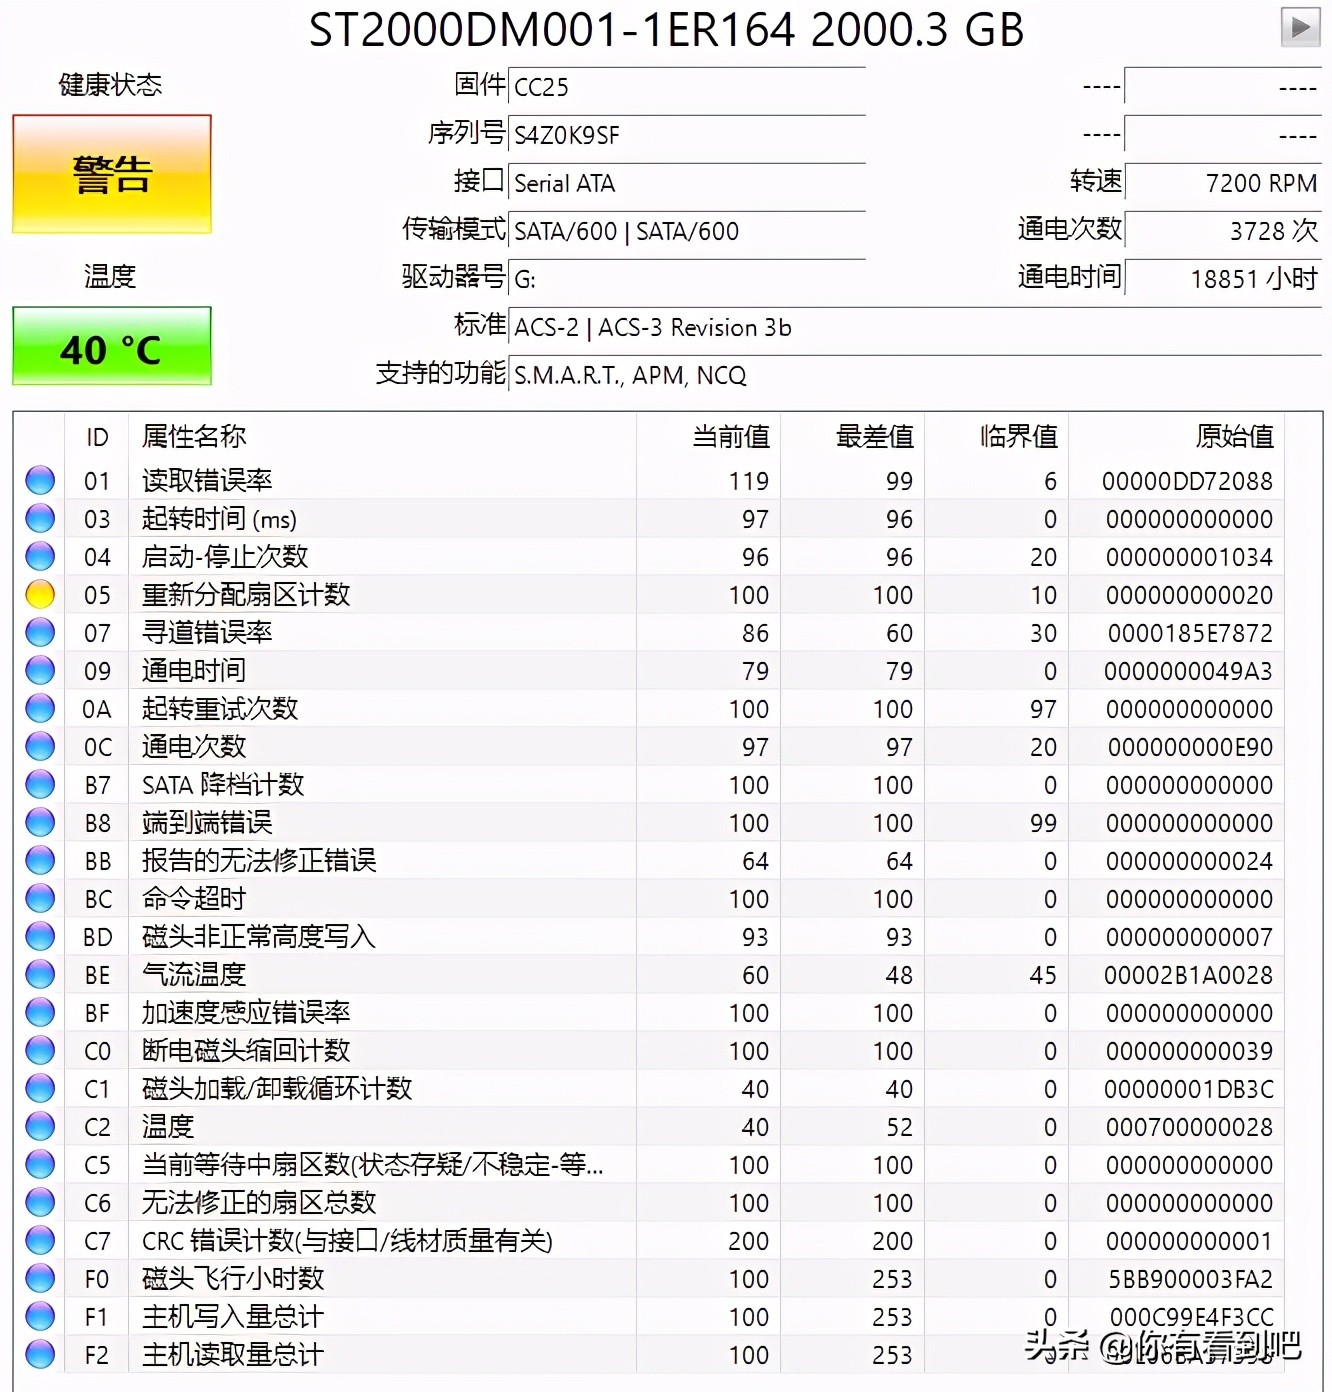The height and width of the screenshot is (1392, 1332).
Task: Click the 警告 health status button
Action: point(111,171)
